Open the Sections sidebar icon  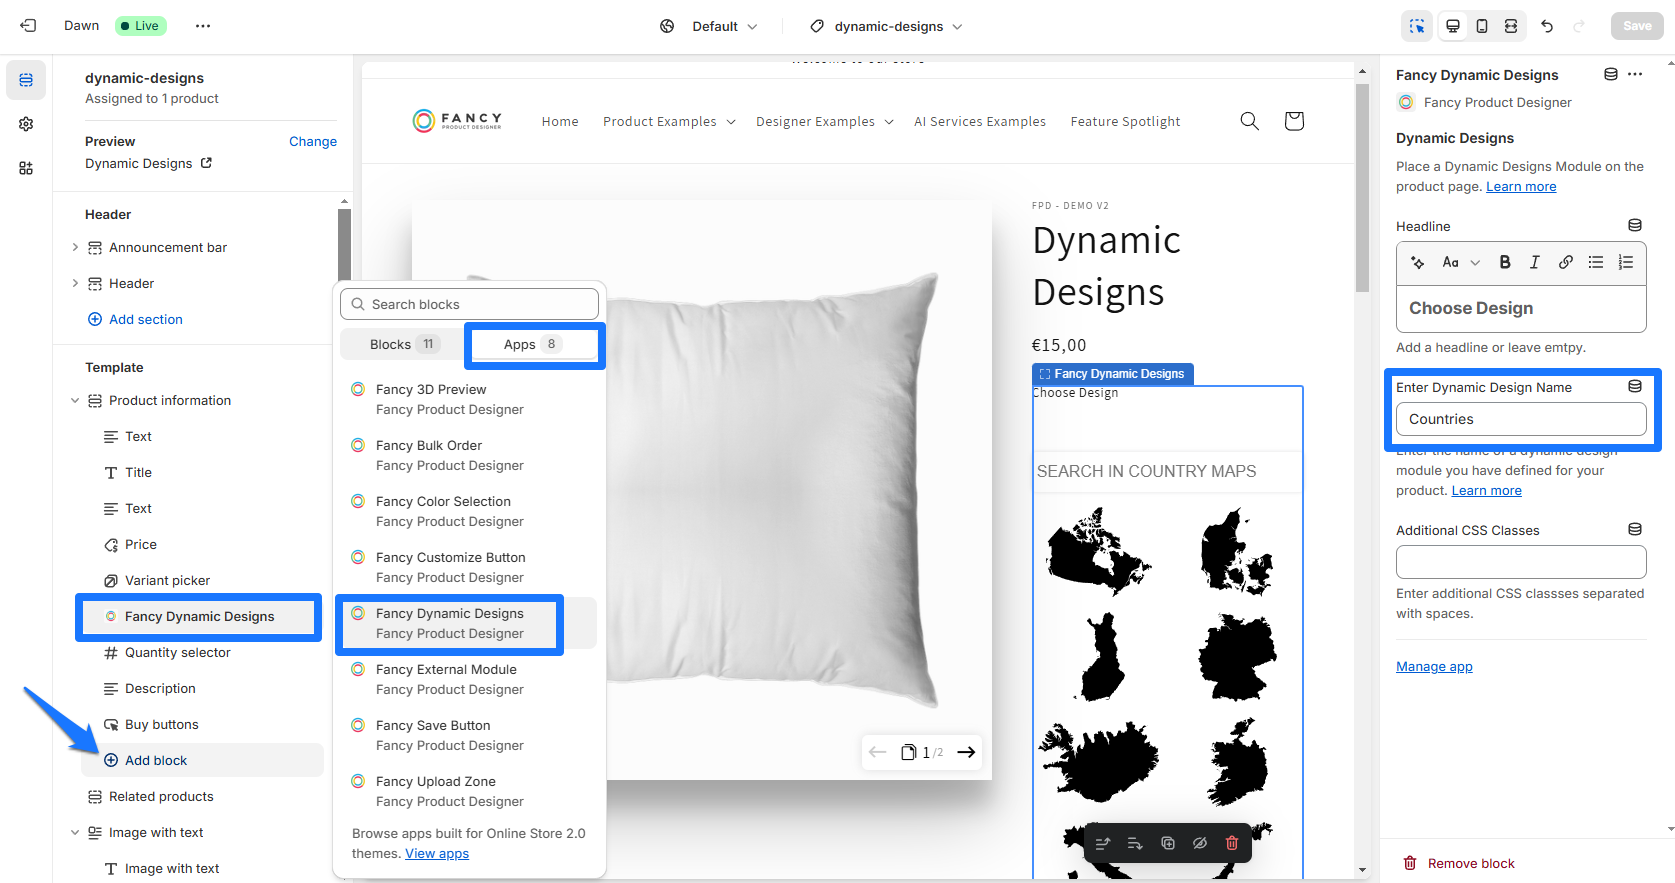26,80
